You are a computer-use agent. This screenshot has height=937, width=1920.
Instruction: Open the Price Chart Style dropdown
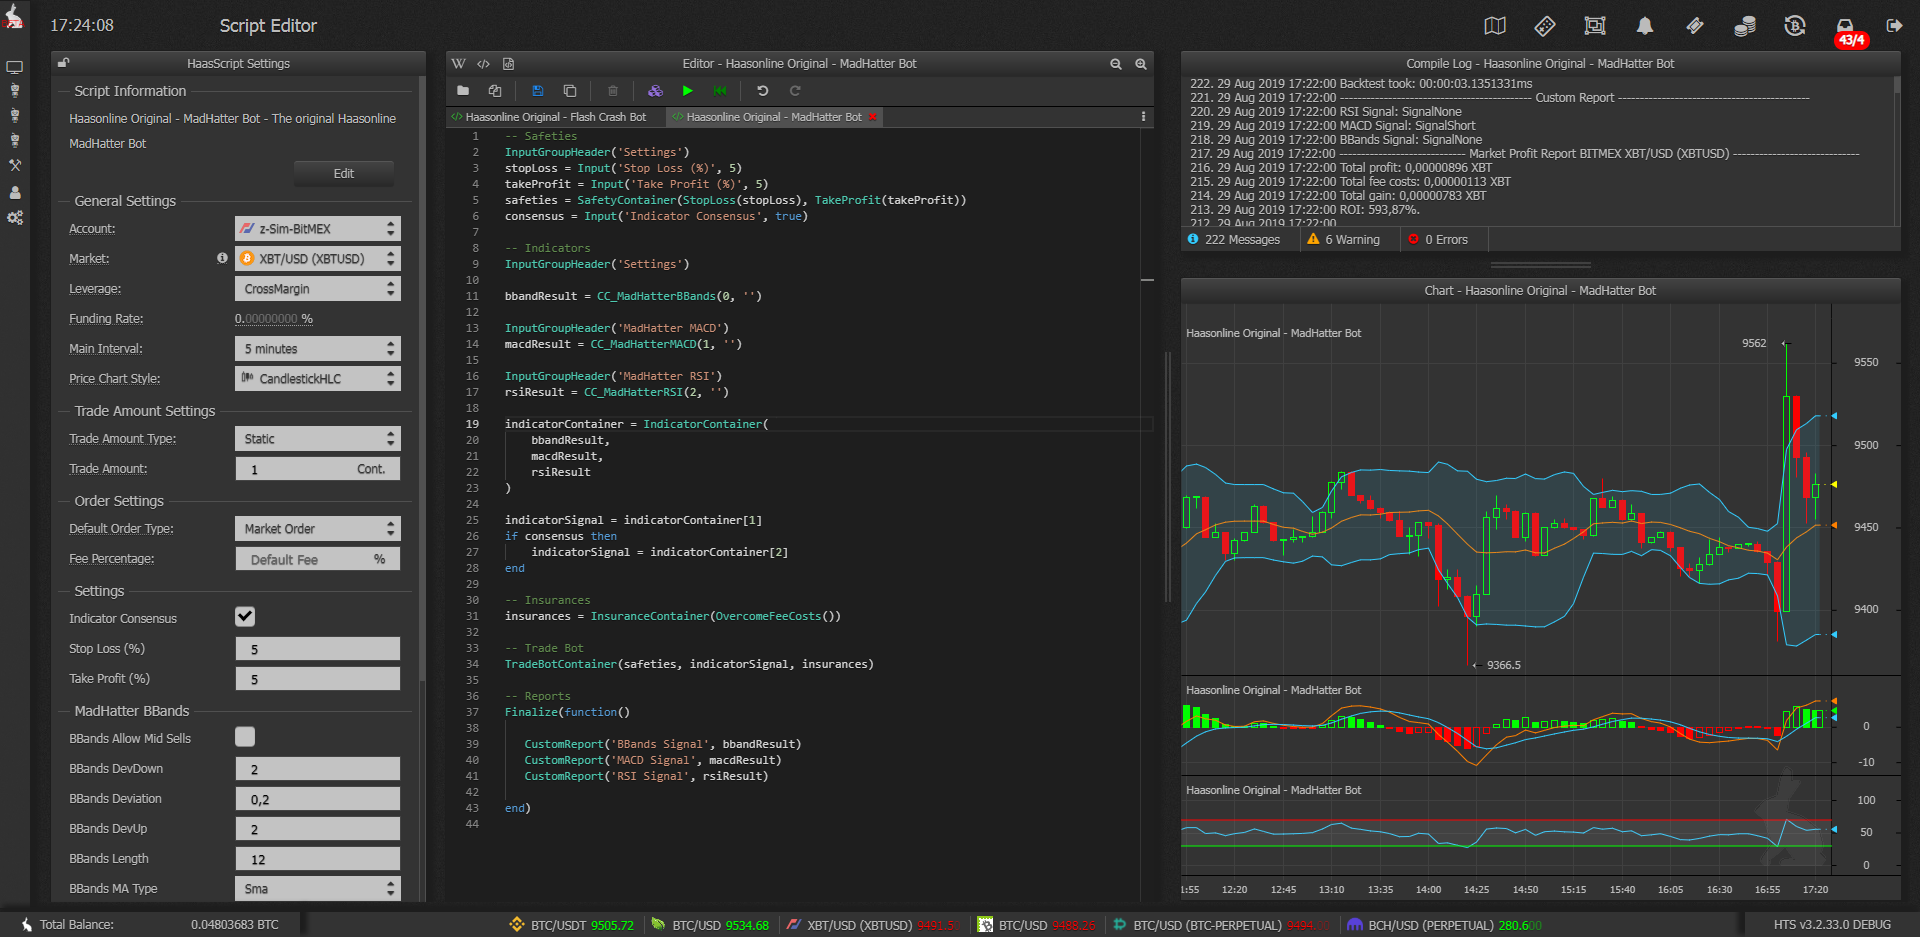click(318, 379)
